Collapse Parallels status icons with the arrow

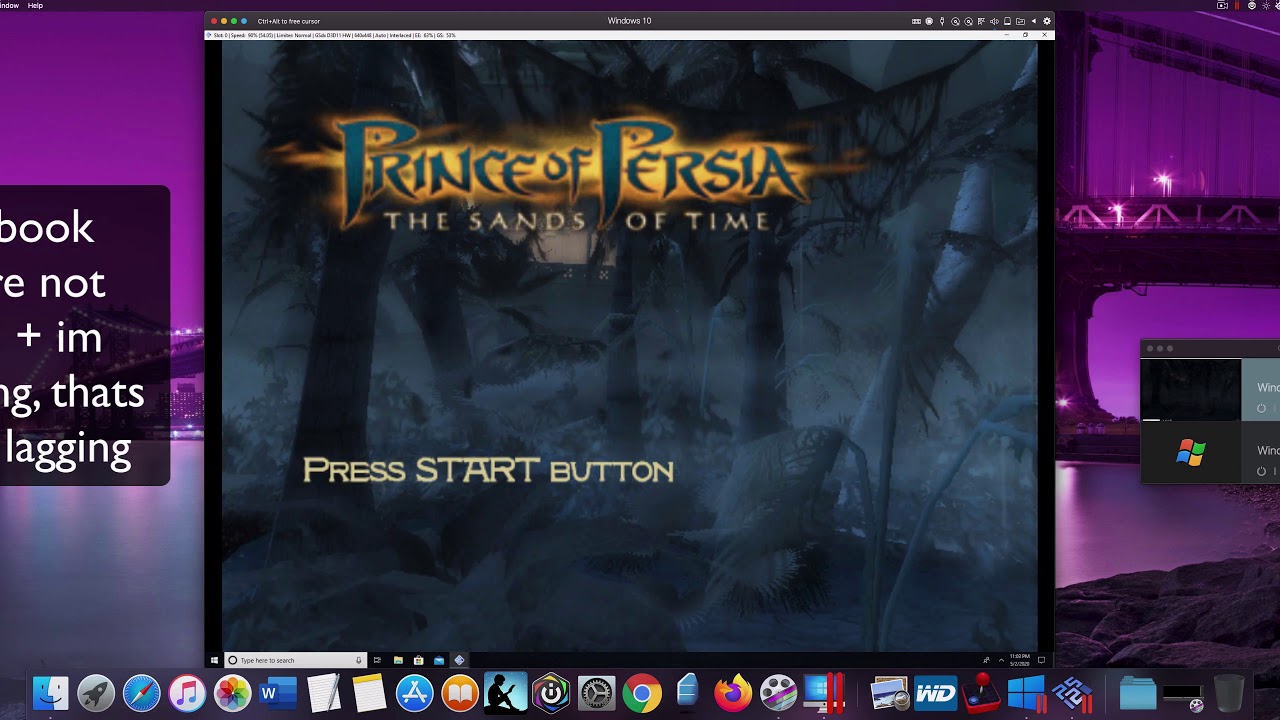(1034, 21)
